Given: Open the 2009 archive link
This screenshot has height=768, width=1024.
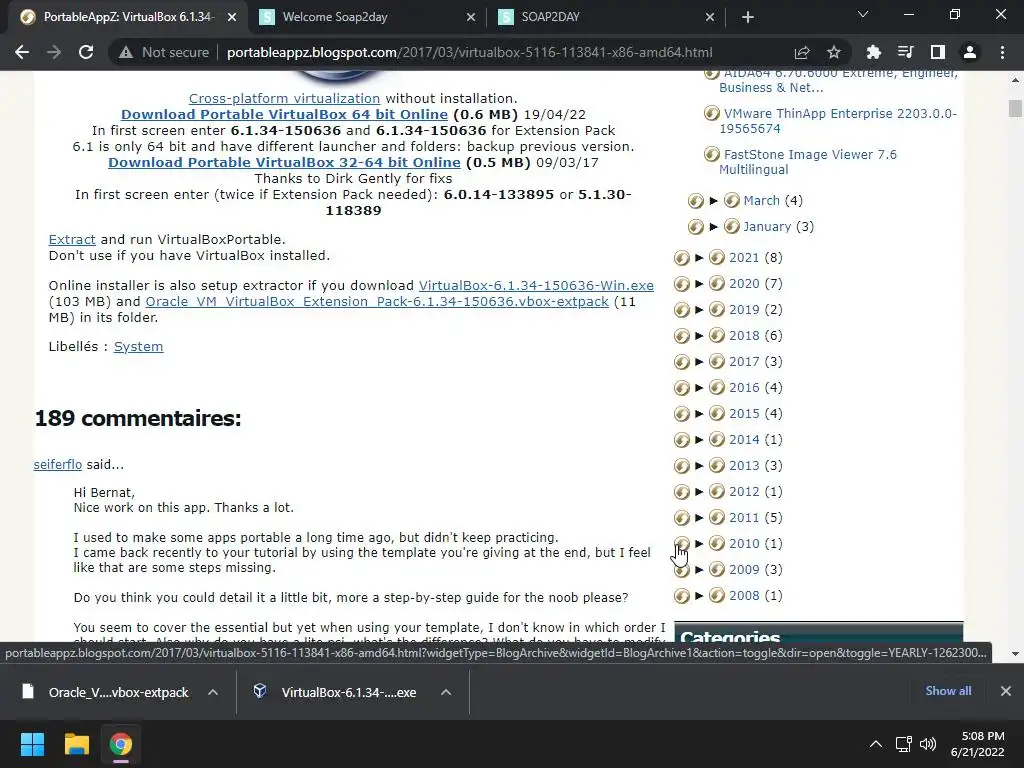Looking at the screenshot, I should point(744,569).
